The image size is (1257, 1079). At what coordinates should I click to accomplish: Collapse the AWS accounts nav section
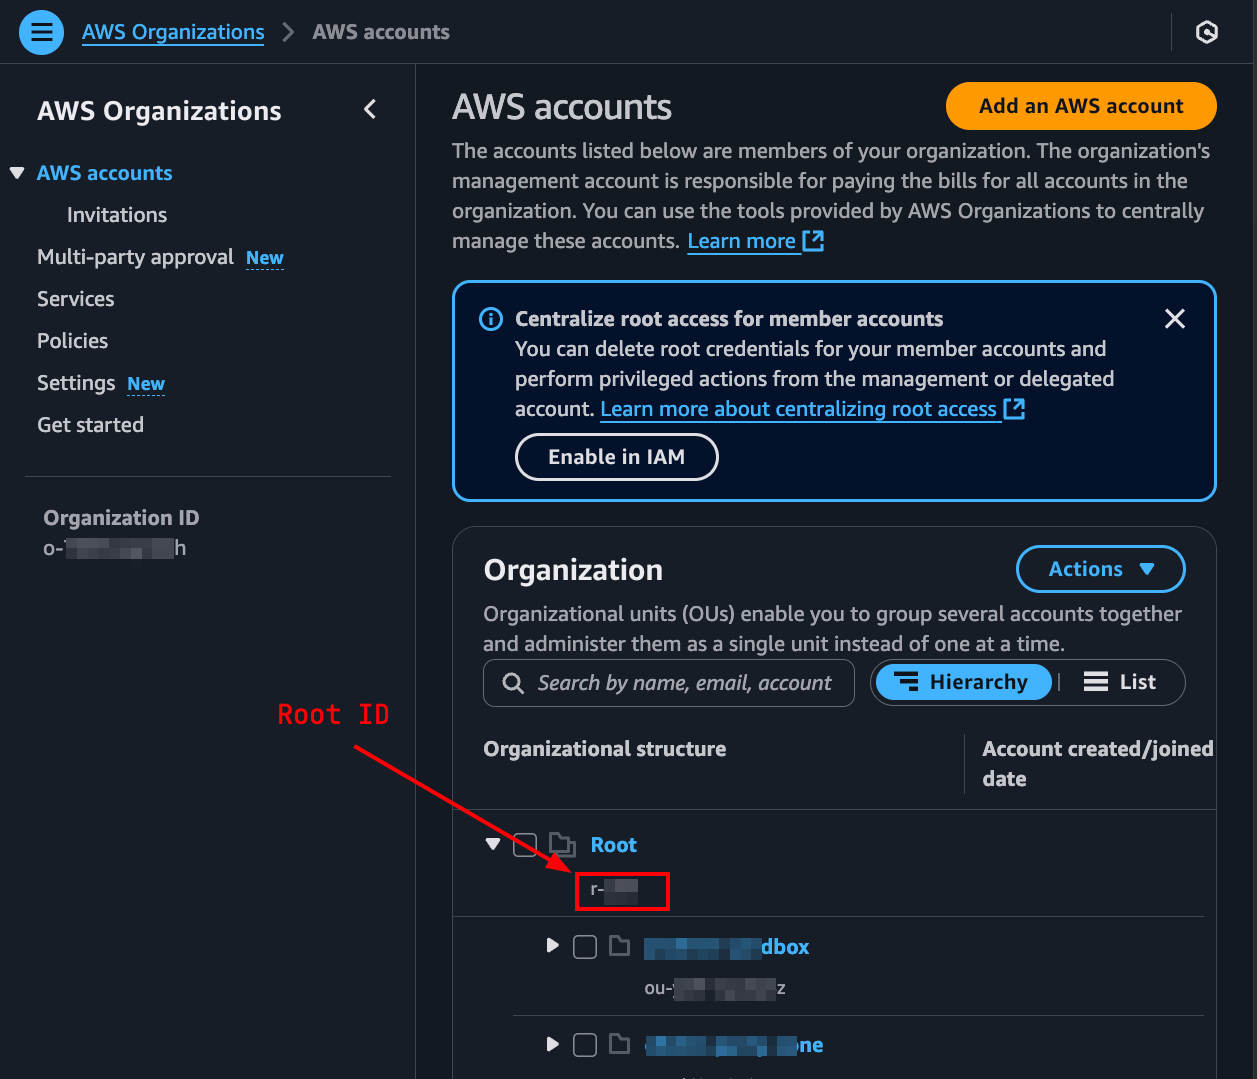pyautogui.click(x=17, y=173)
